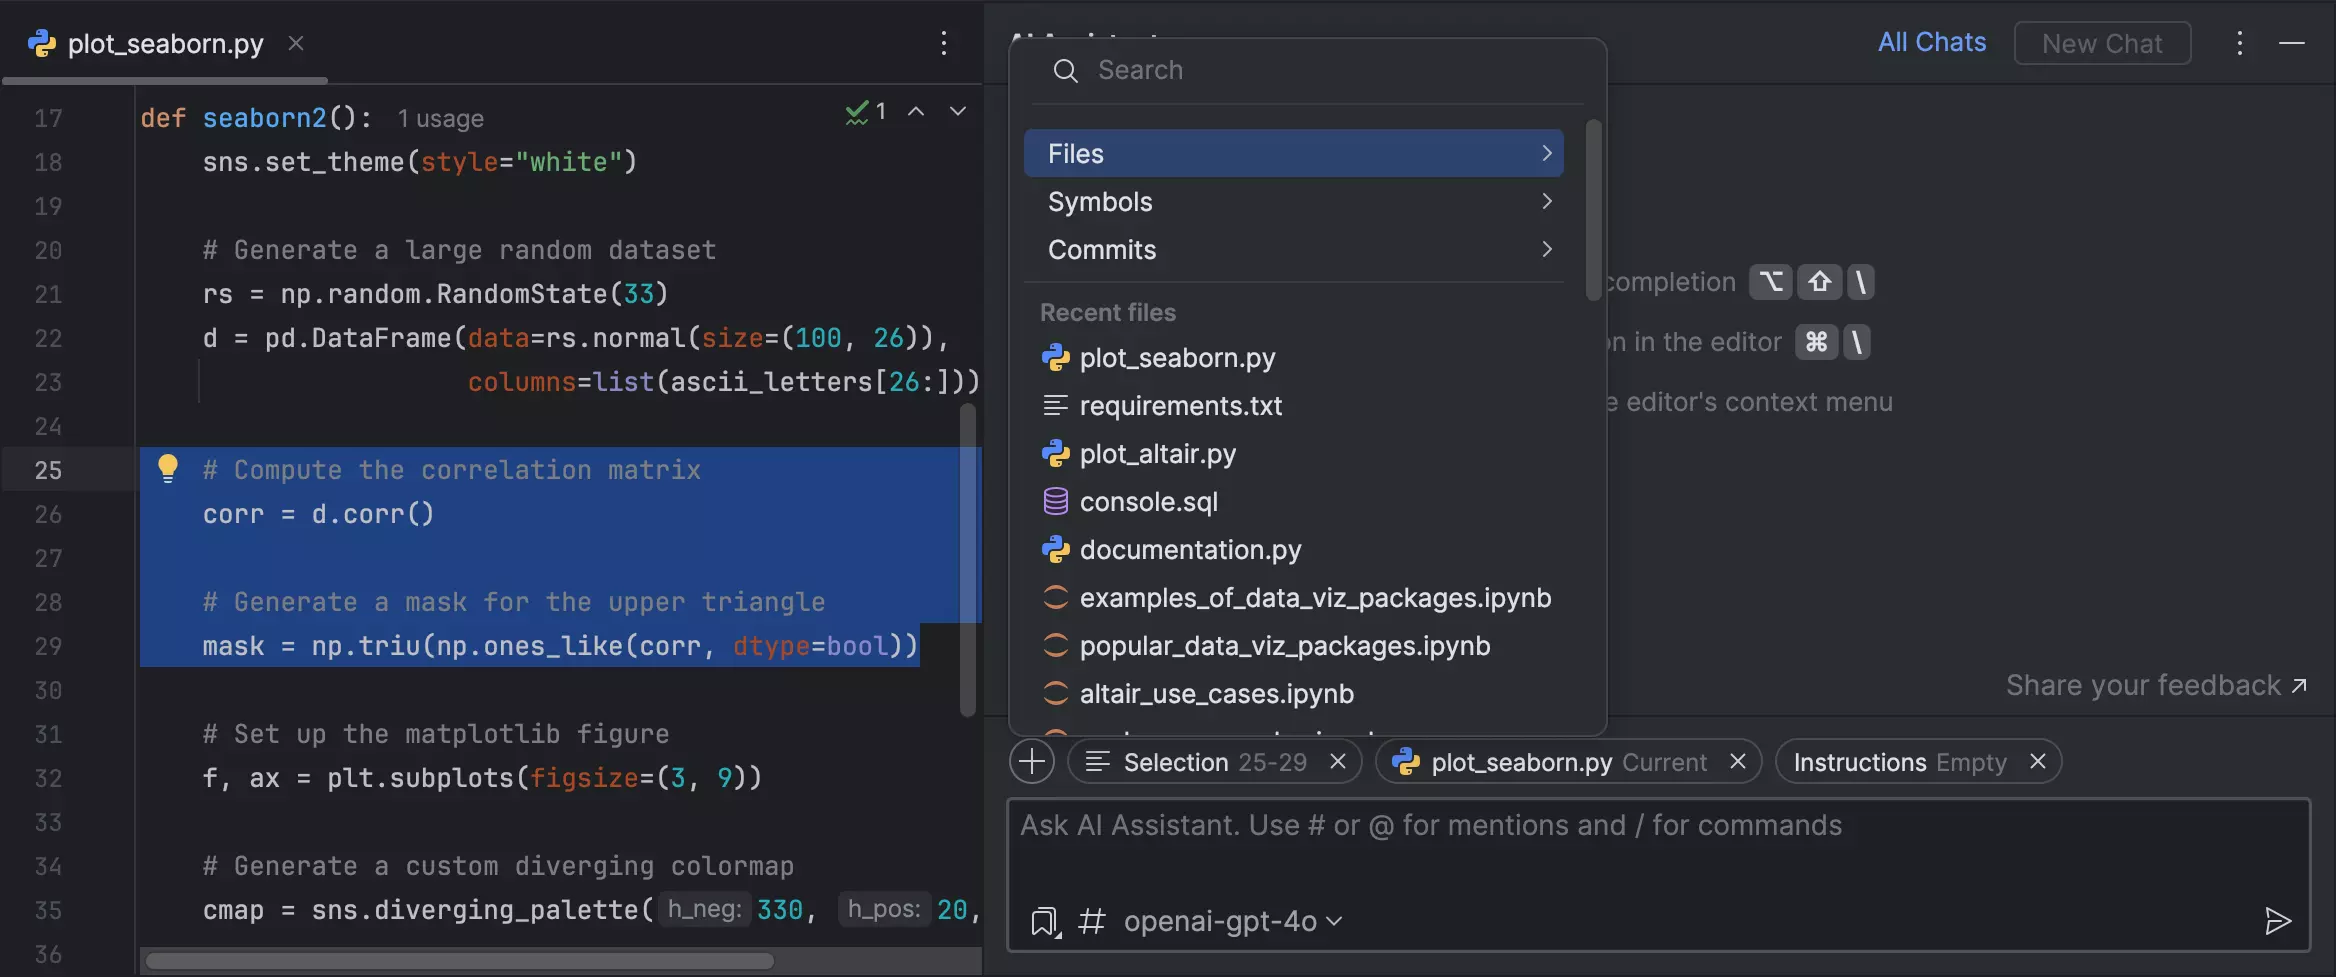2336x977 pixels.
Task: Open the prompt library bookmark icon
Action: 1045,921
